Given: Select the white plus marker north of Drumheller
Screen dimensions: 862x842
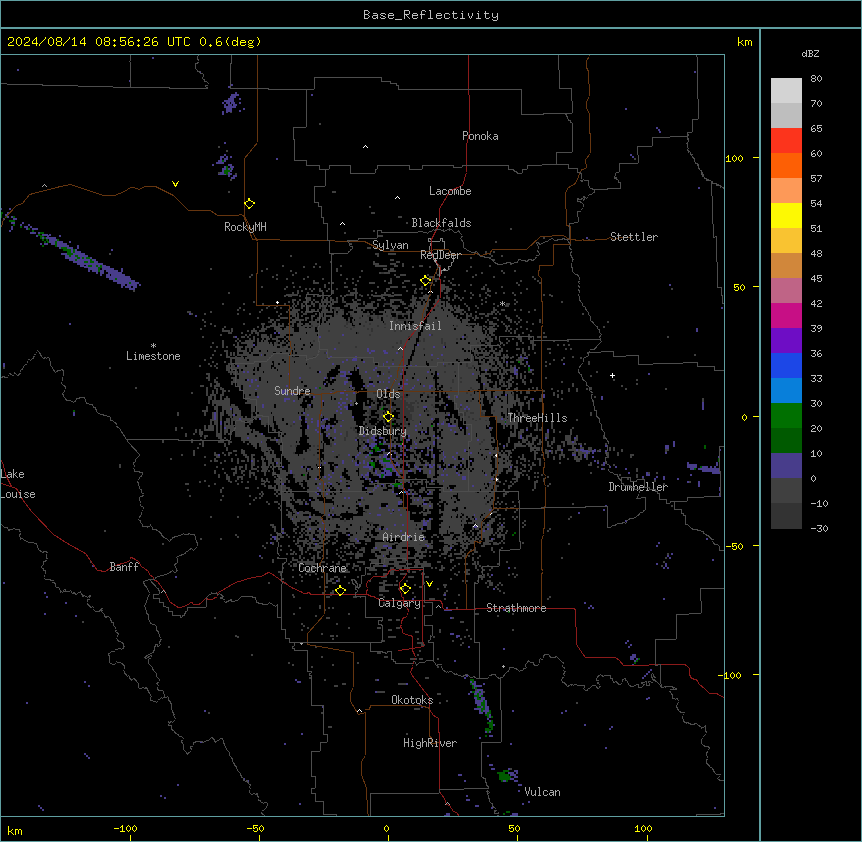Looking at the screenshot, I should point(612,375).
